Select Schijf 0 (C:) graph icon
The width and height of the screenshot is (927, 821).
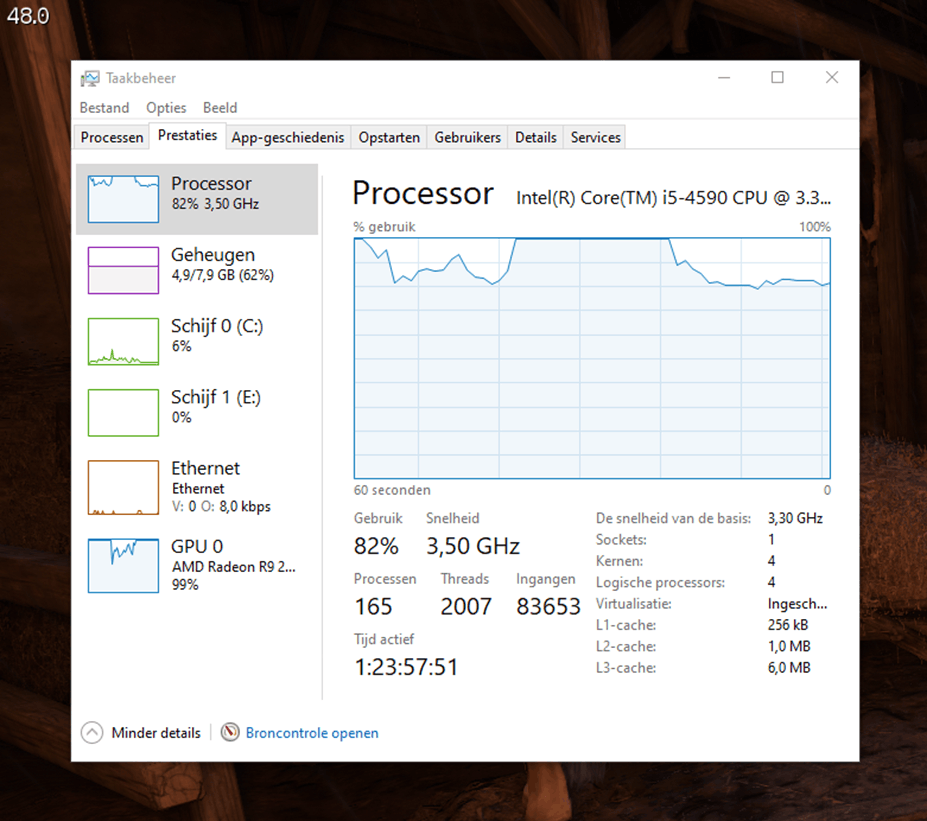123,341
